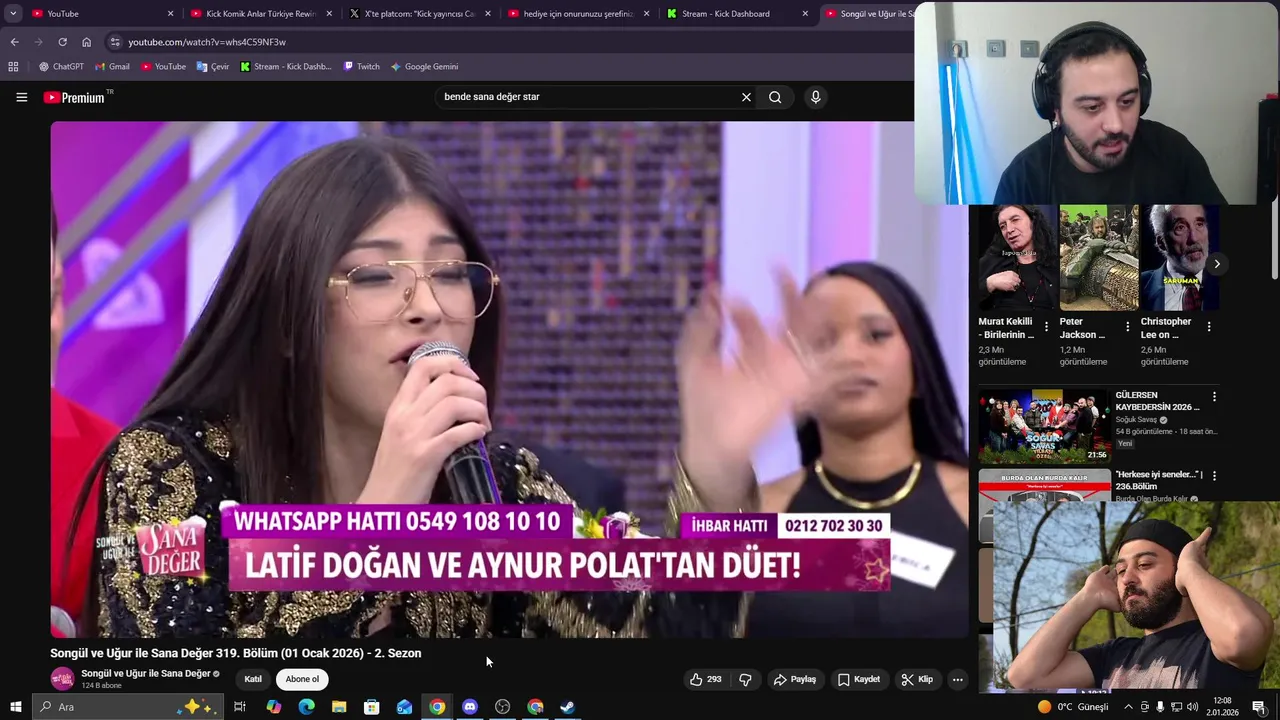Open Murat Kekilli short thumbnail
Image resolution: width=1280 pixels, height=720 pixels.
(x=1017, y=258)
